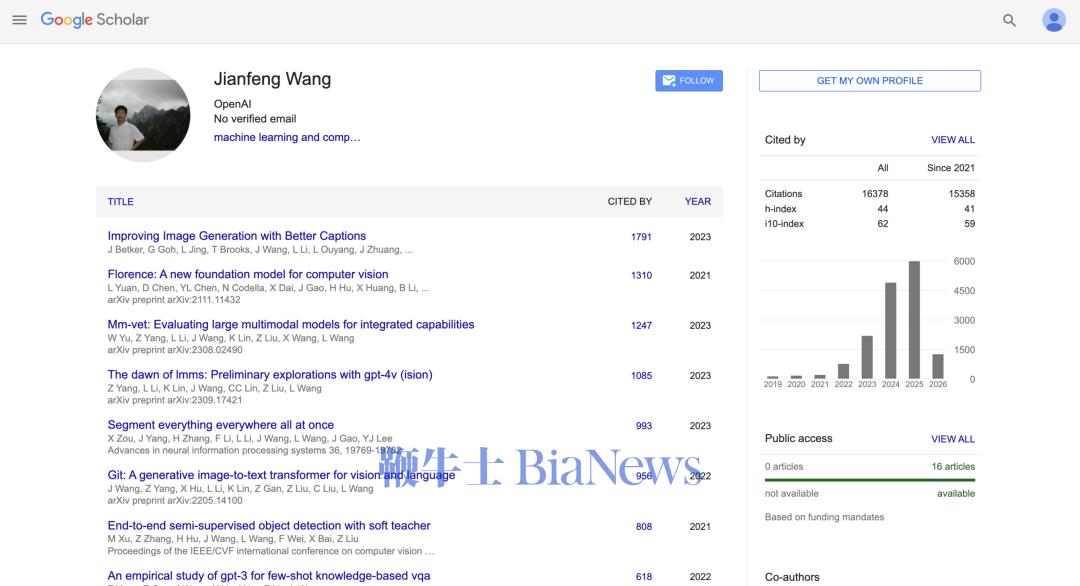Open the hamburger main menu
This screenshot has height=586, width=1080.
19,20
